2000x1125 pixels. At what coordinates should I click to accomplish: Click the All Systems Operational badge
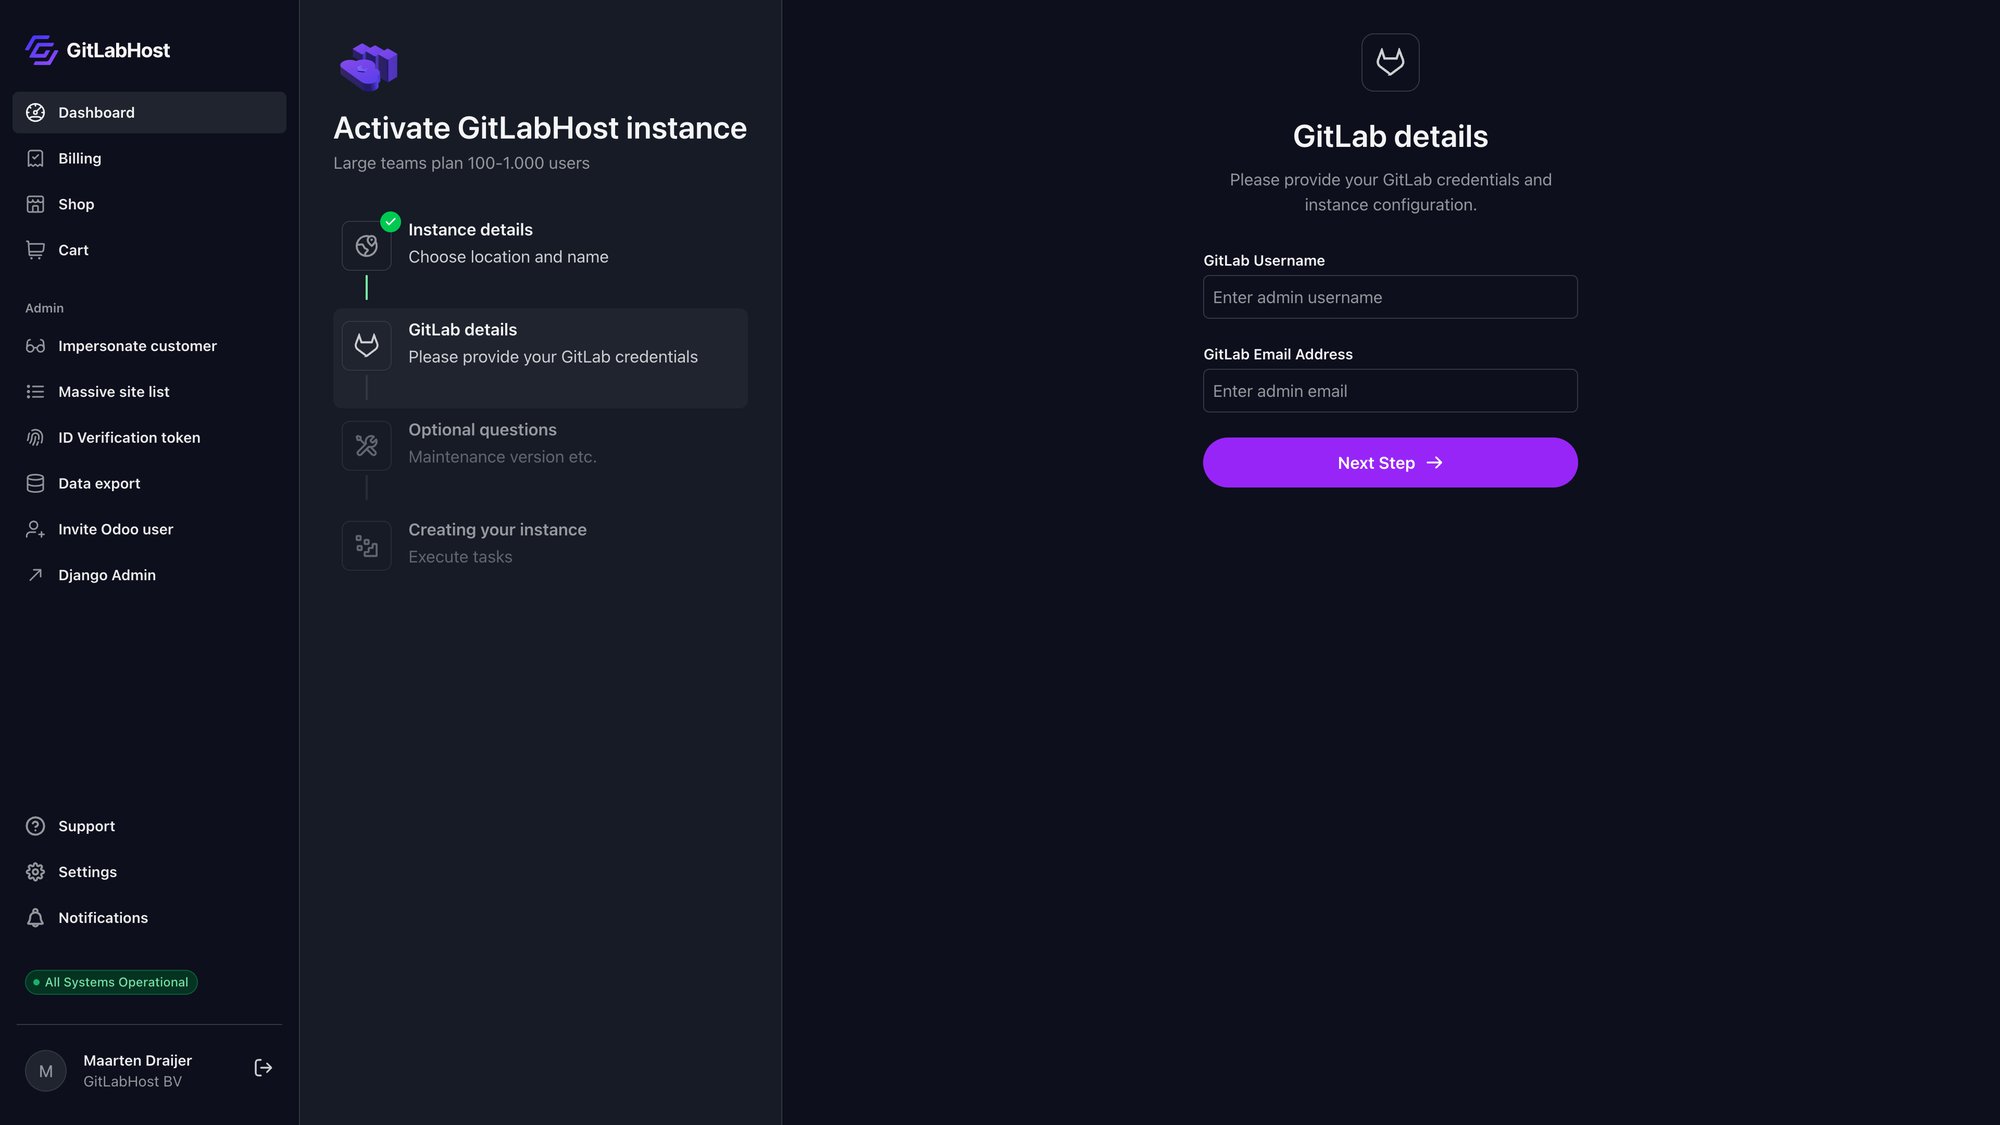click(110, 981)
